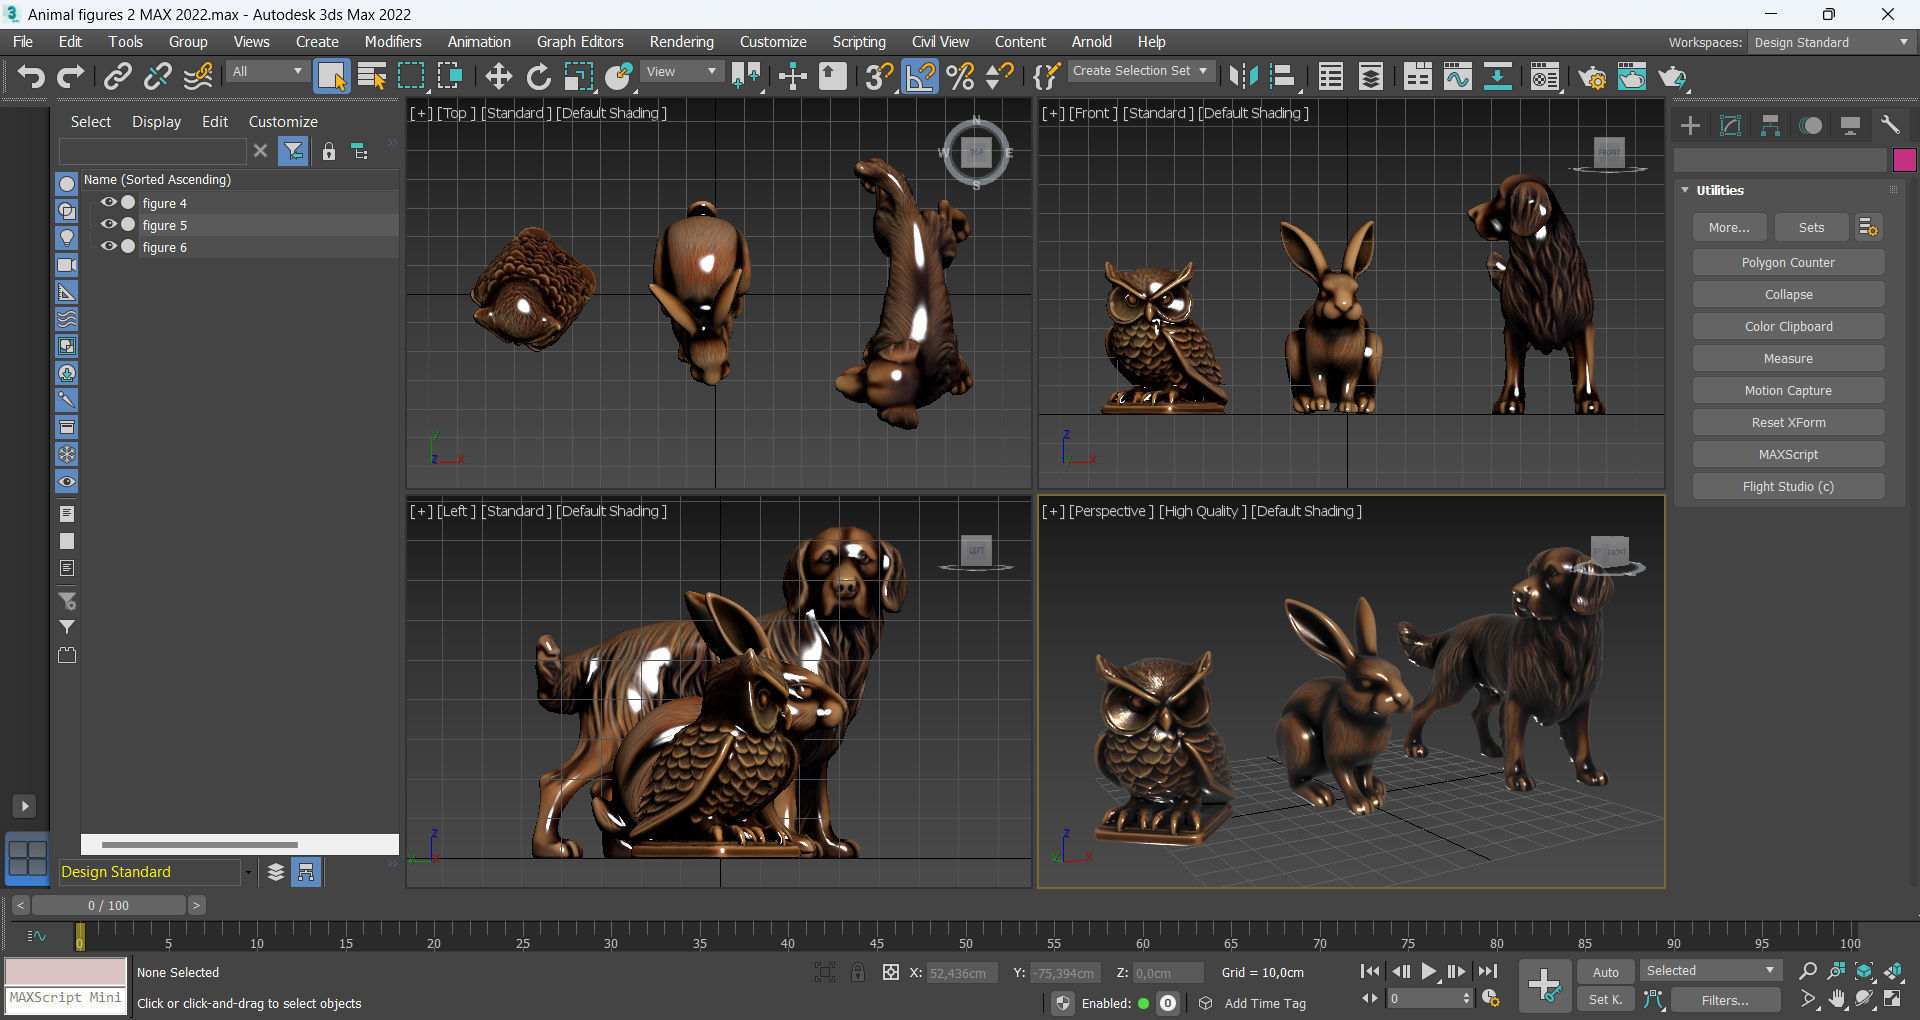Viewport: 1920px width, 1020px height.
Task: Hide figure 6 using its eye icon
Action: pos(108,246)
